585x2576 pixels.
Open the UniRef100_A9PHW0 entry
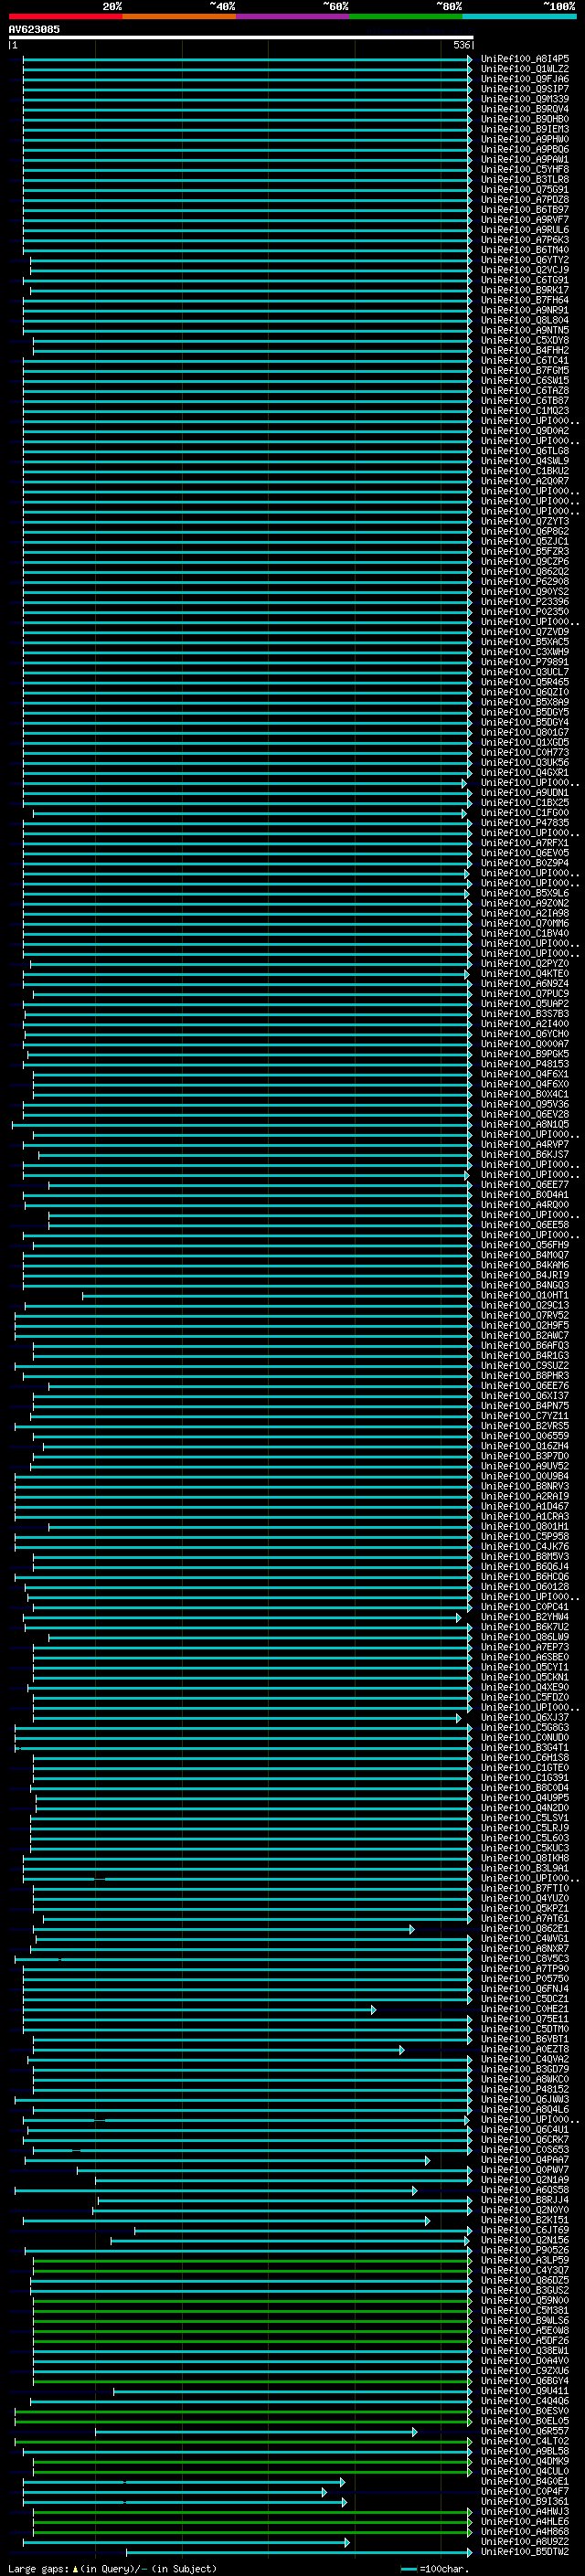[x=525, y=139]
